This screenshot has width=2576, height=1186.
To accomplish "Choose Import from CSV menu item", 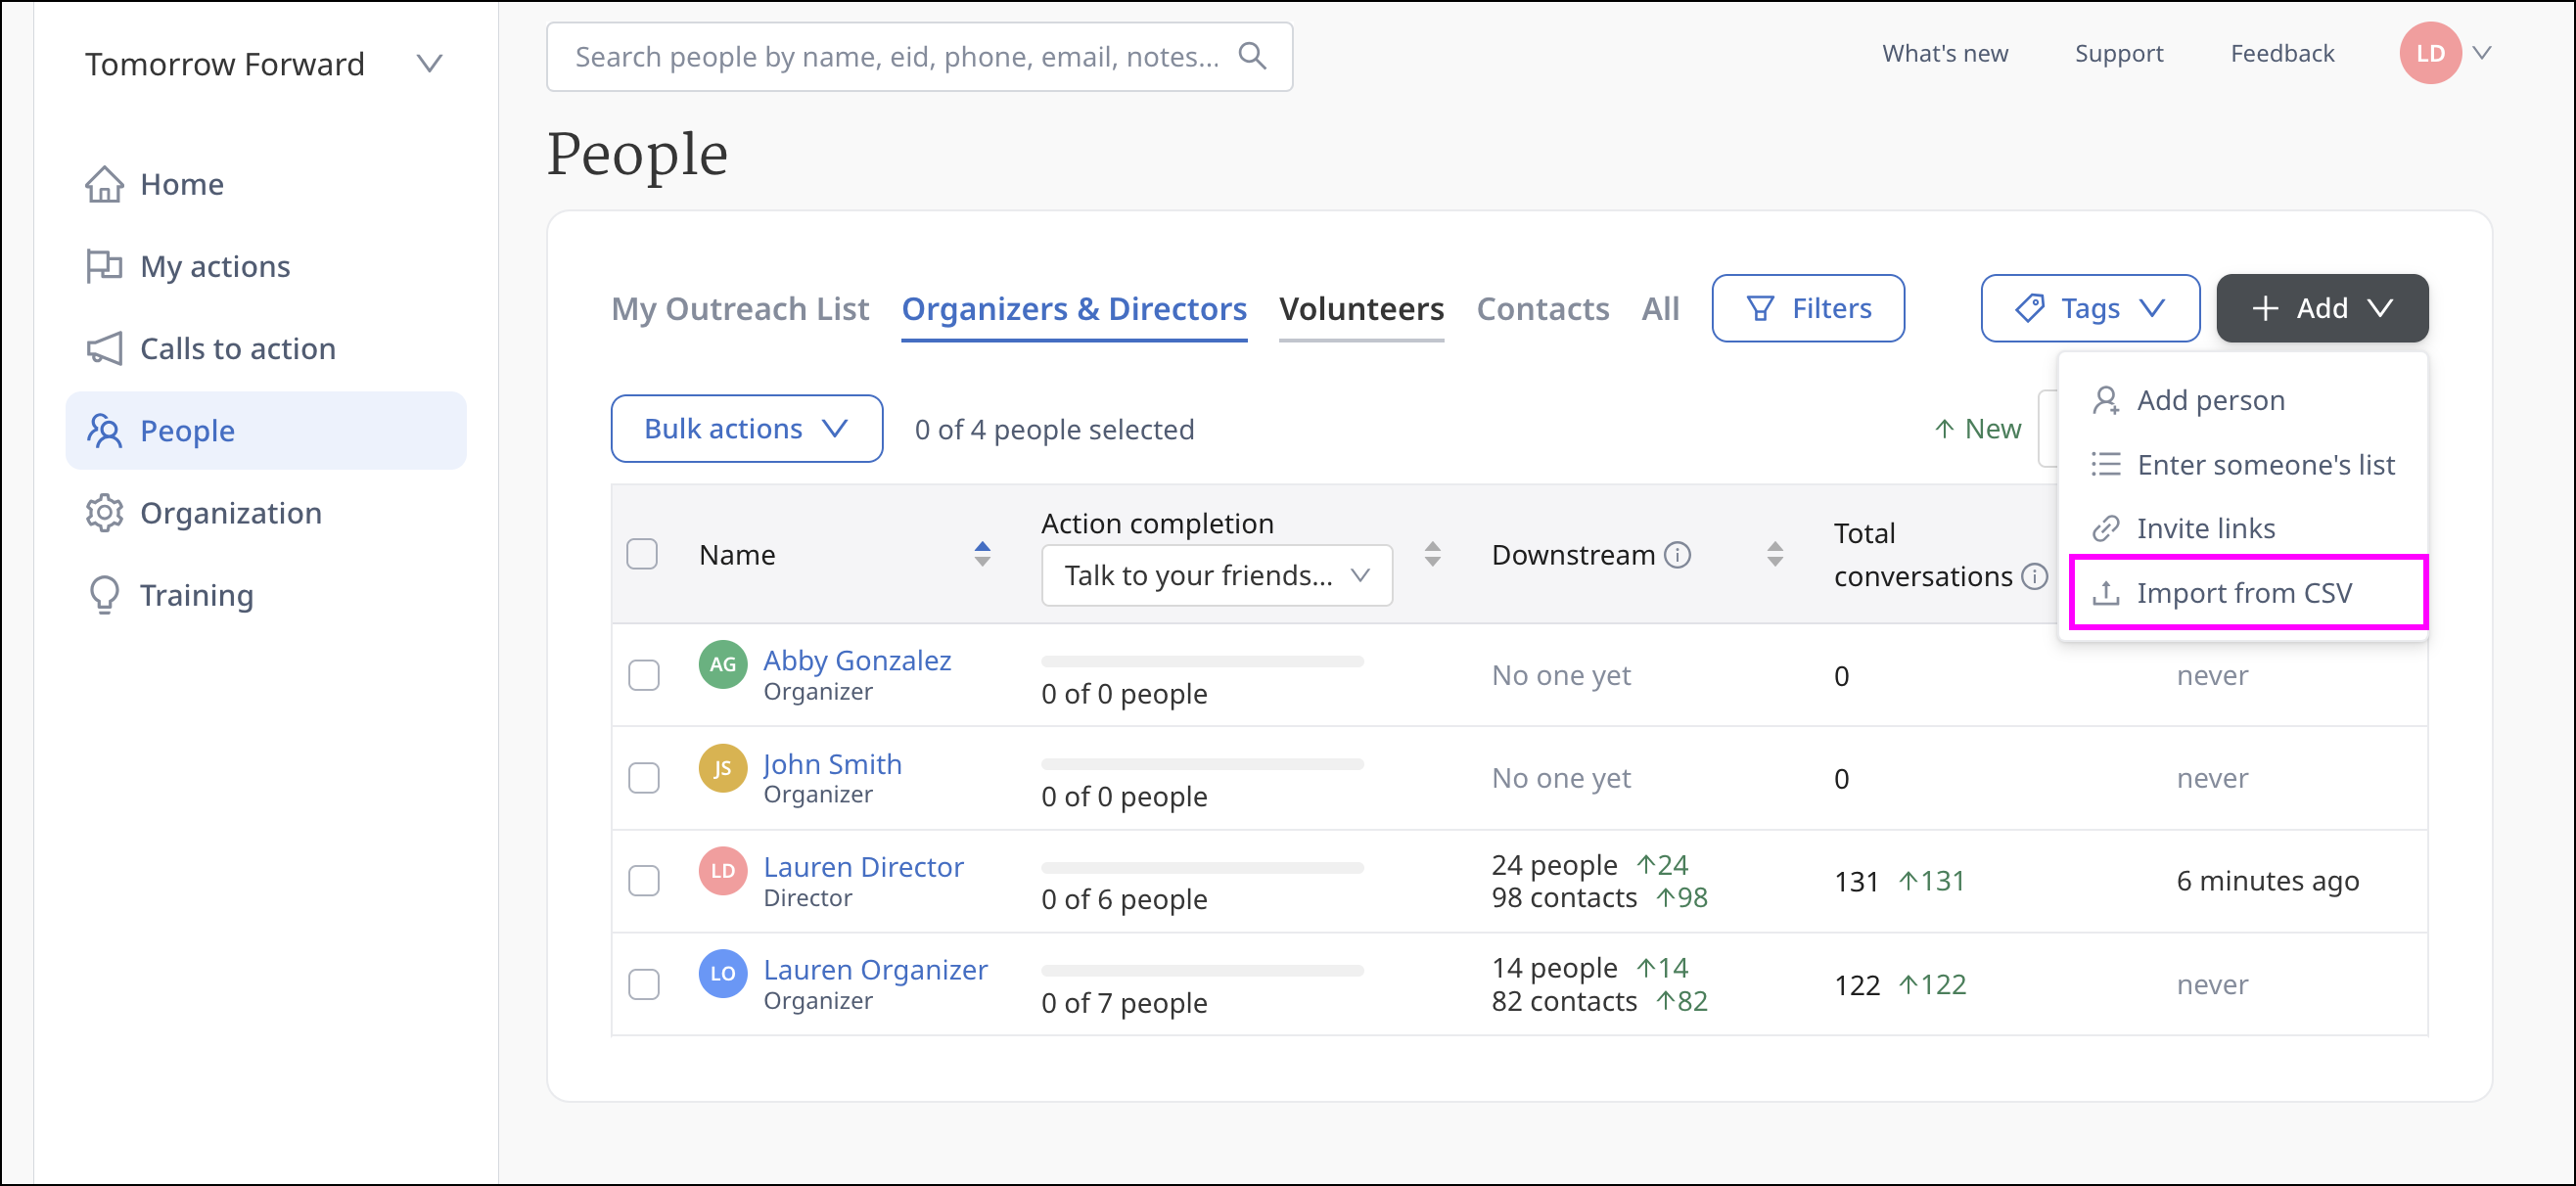I will pos(2244,593).
